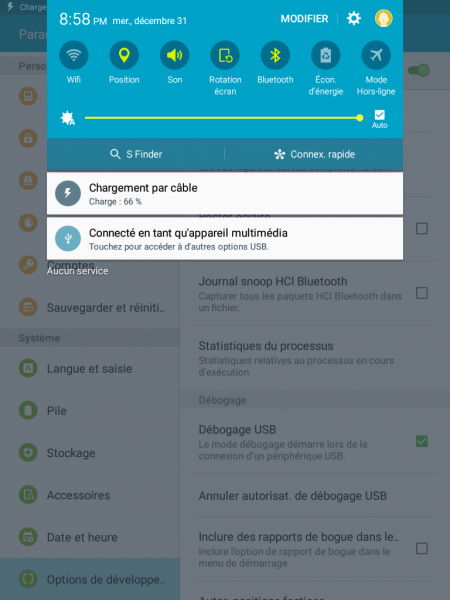Tap the Connecté en tant qu'appareil multimédia notification
The height and width of the screenshot is (600, 450).
click(x=225, y=238)
